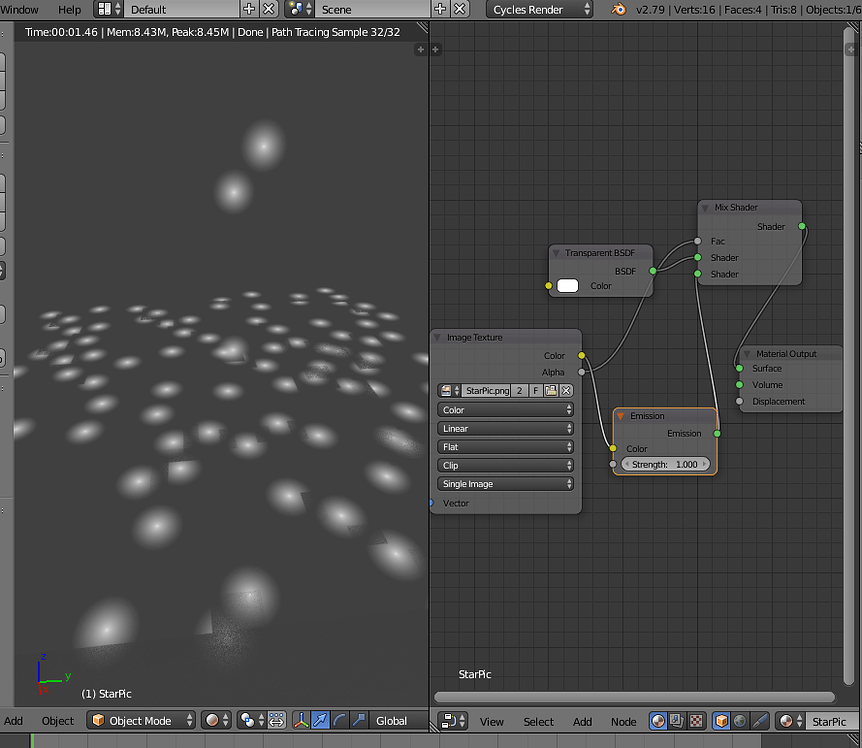The height and width of the screenshot is (748, 862).
Task: Open the Single Image source dropdown
Action: (506, 484)
